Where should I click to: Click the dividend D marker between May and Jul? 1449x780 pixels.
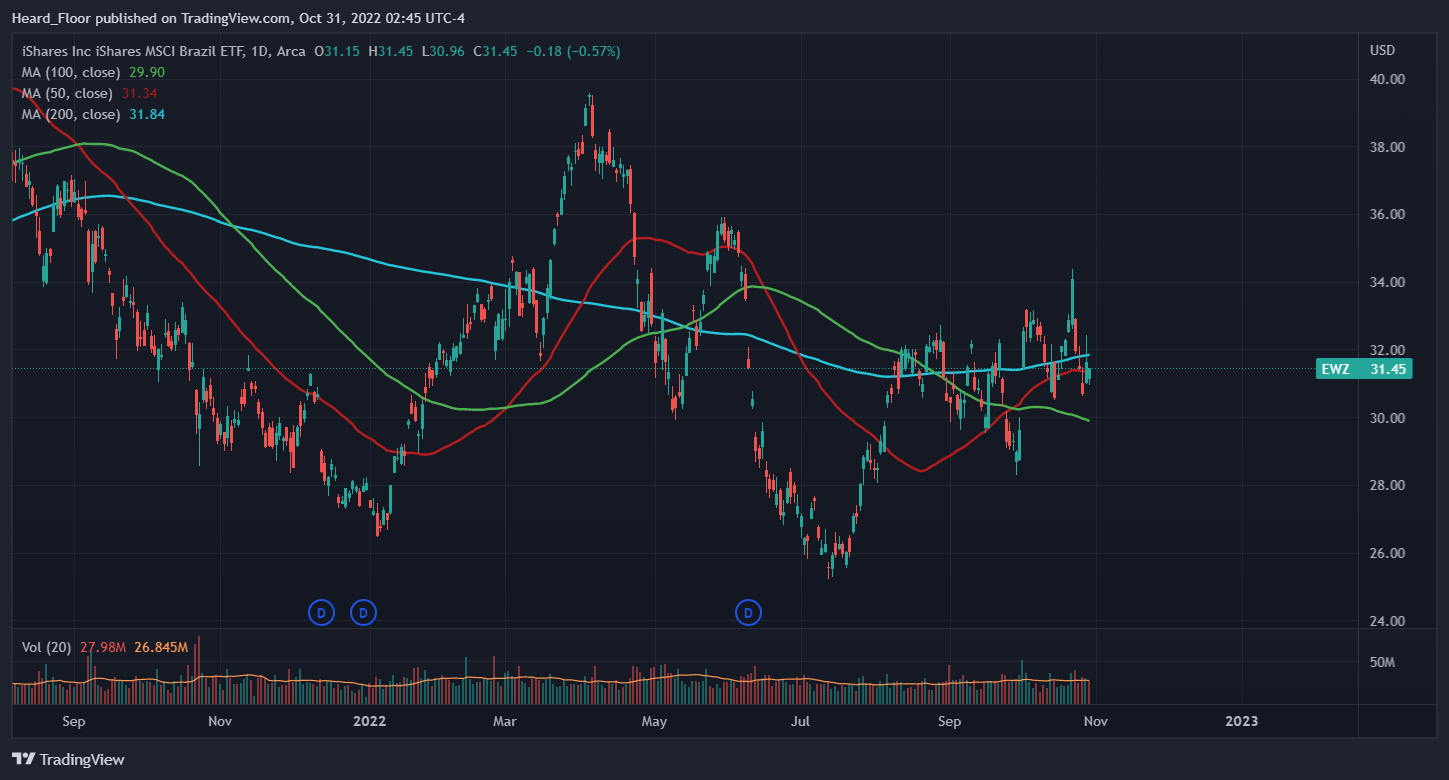tap(748, 611)
